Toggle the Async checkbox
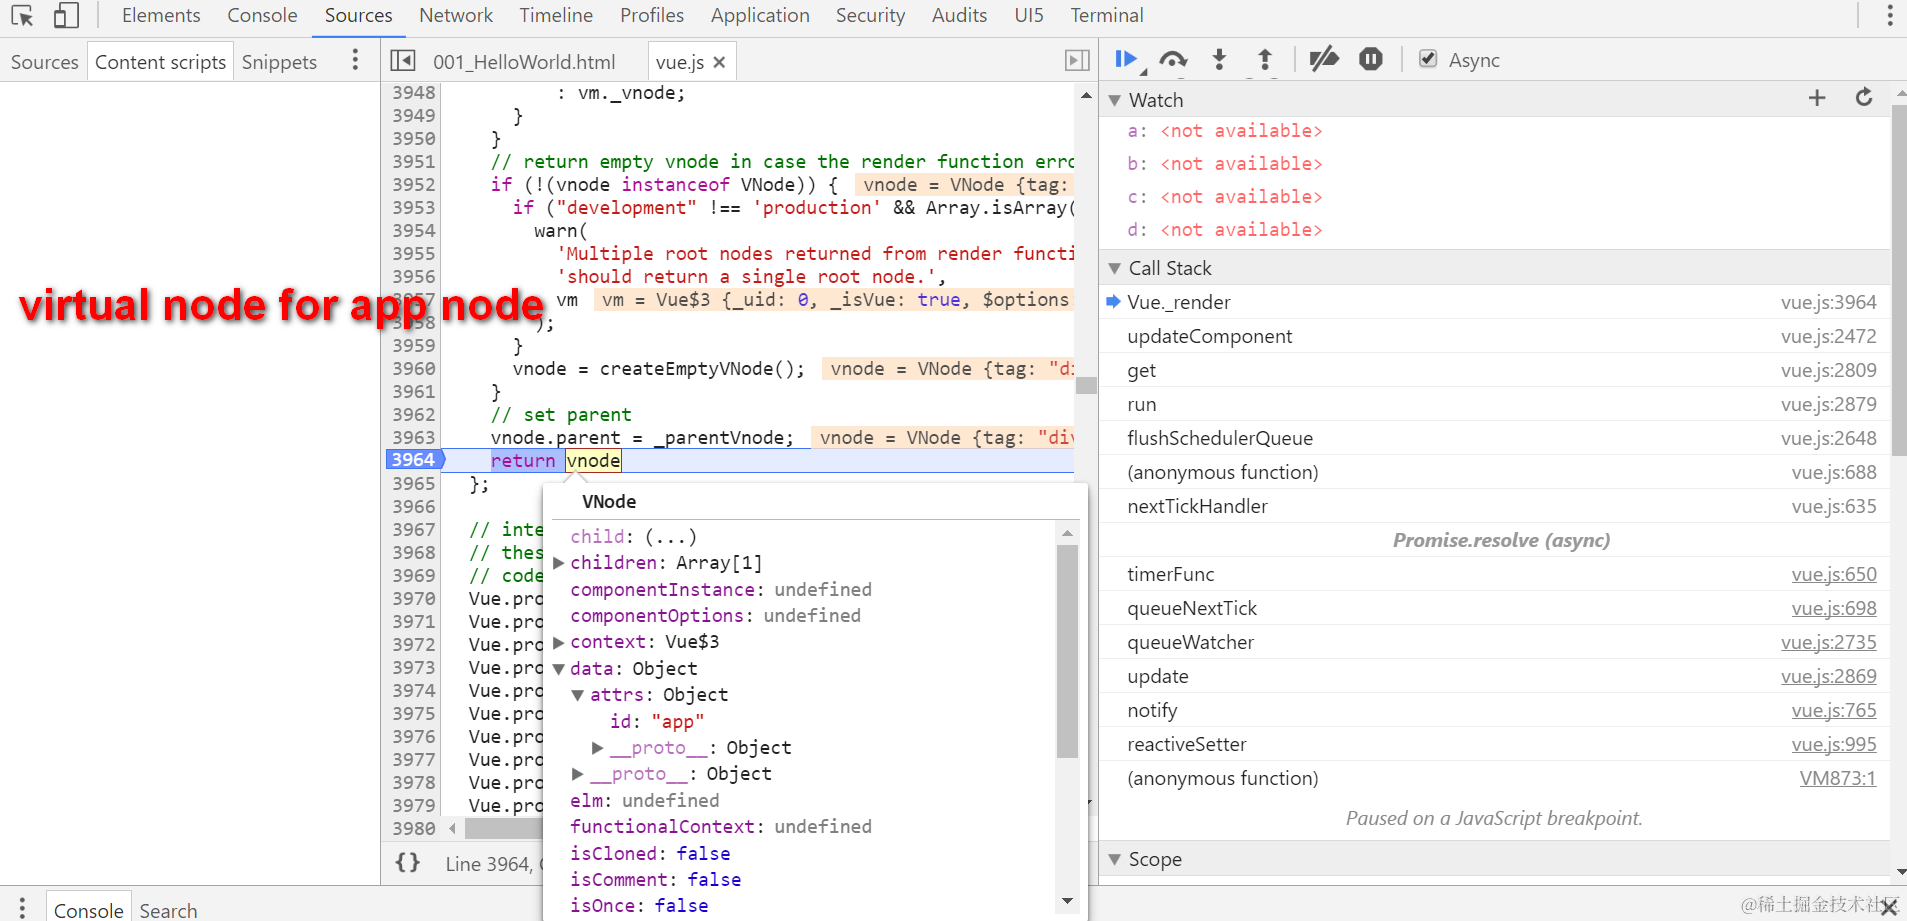Image resolution: width=1907 pixels, height=921 pixels. 1428,59
